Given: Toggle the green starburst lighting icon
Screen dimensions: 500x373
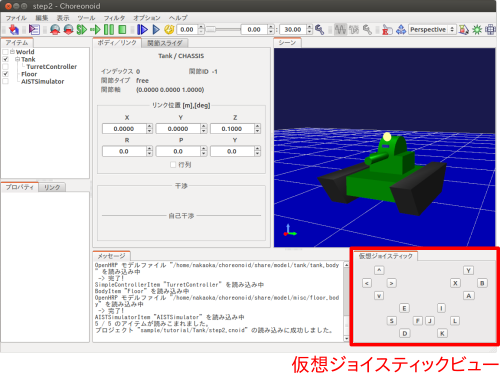Looking at the screenshot, I should (x=477, y=30).
